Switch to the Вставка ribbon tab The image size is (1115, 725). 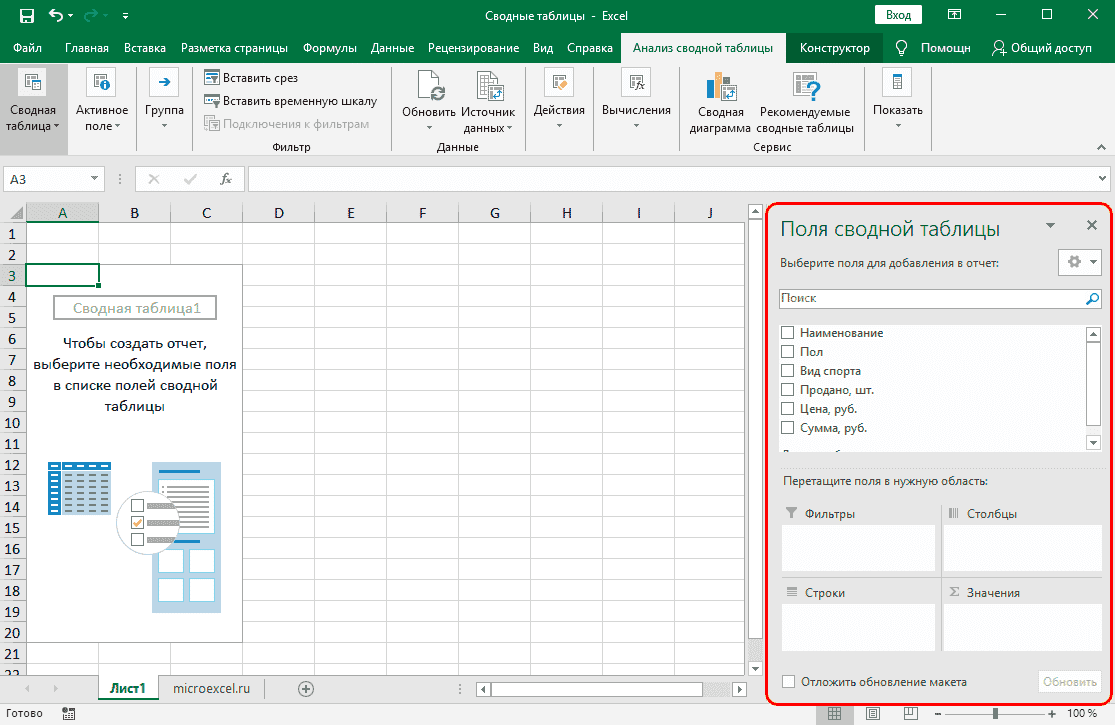(145, 48)
